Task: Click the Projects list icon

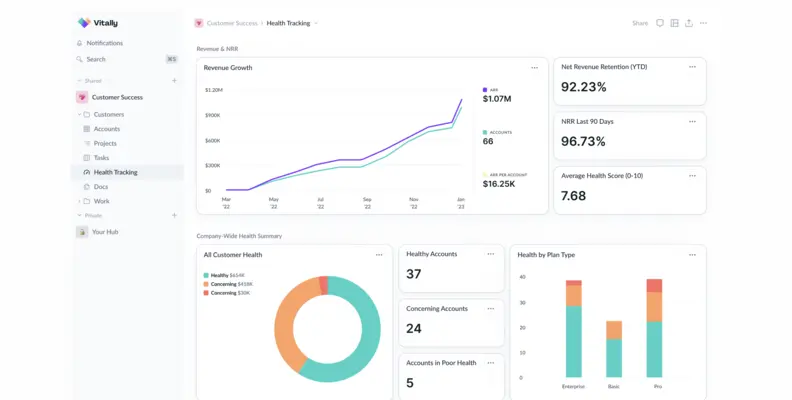Action: pos(86,143)
